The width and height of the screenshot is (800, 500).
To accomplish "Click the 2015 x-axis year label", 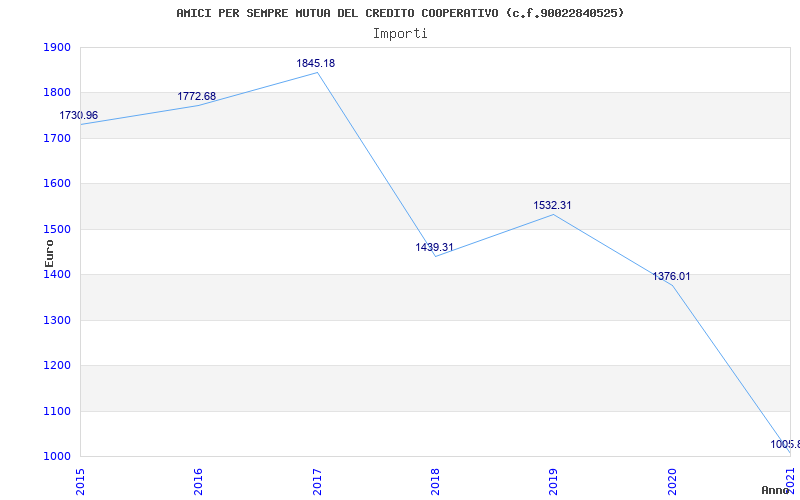I will click(x=80, y=482).
